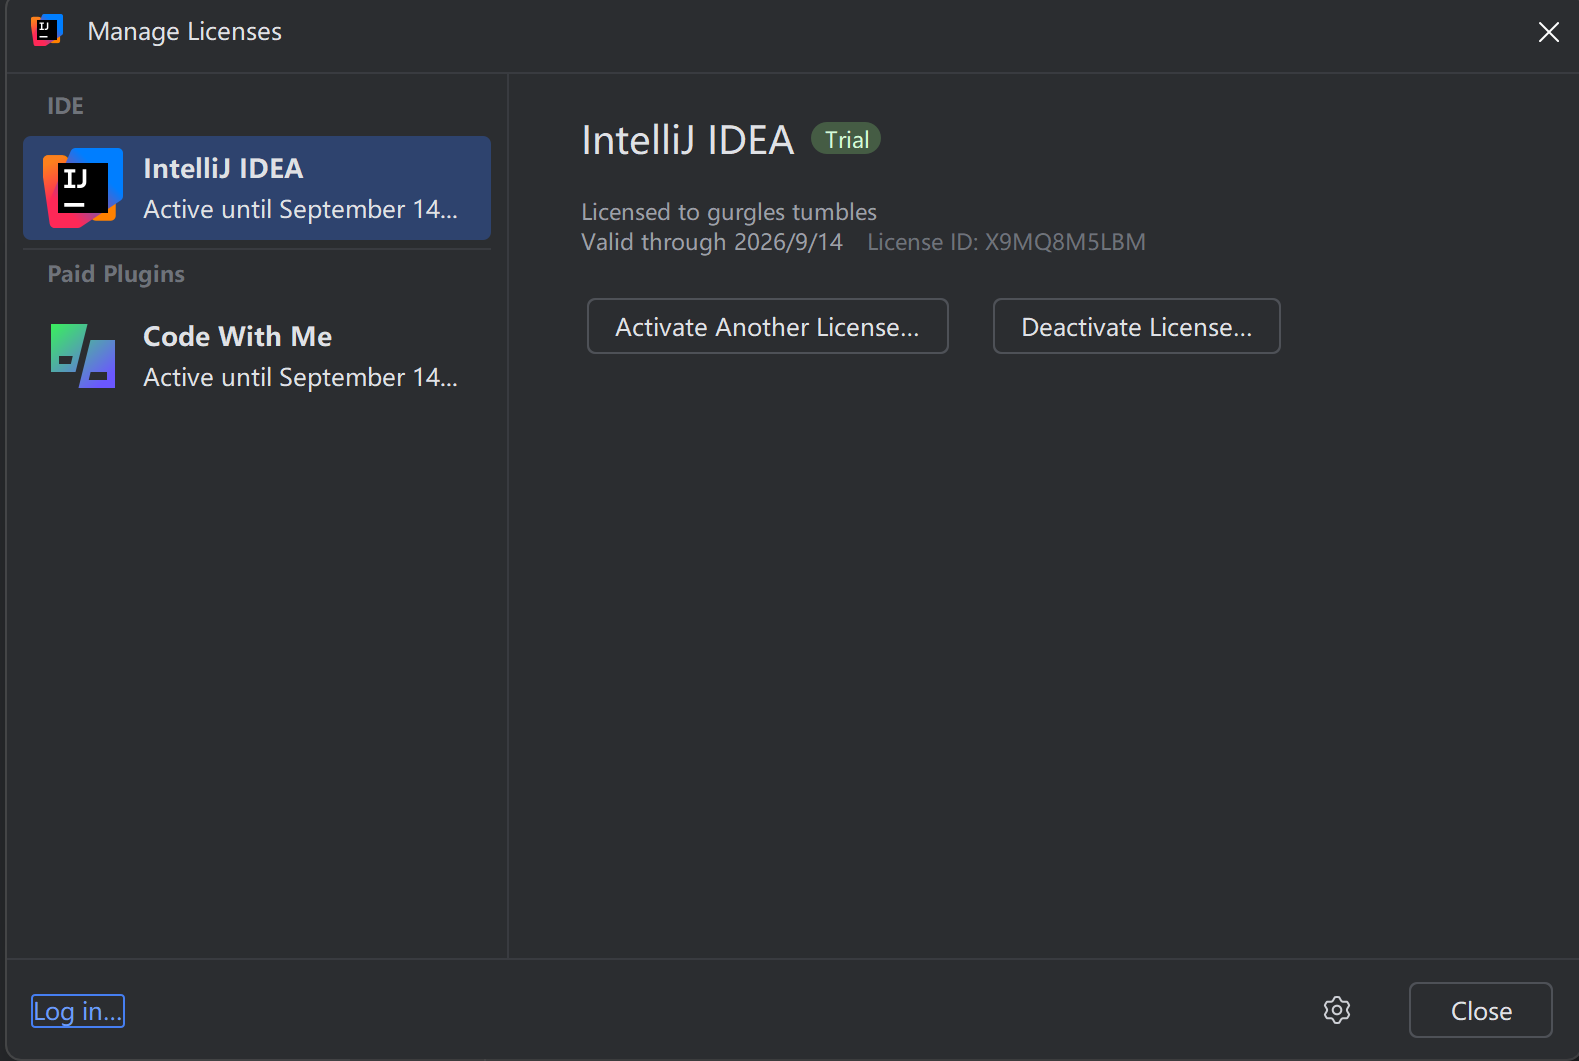Image resolution: width=1579 pixels, height=1061 pixels.
Task: Click the Trial badge next to IntelliJ IDEA
Action: 846,139
